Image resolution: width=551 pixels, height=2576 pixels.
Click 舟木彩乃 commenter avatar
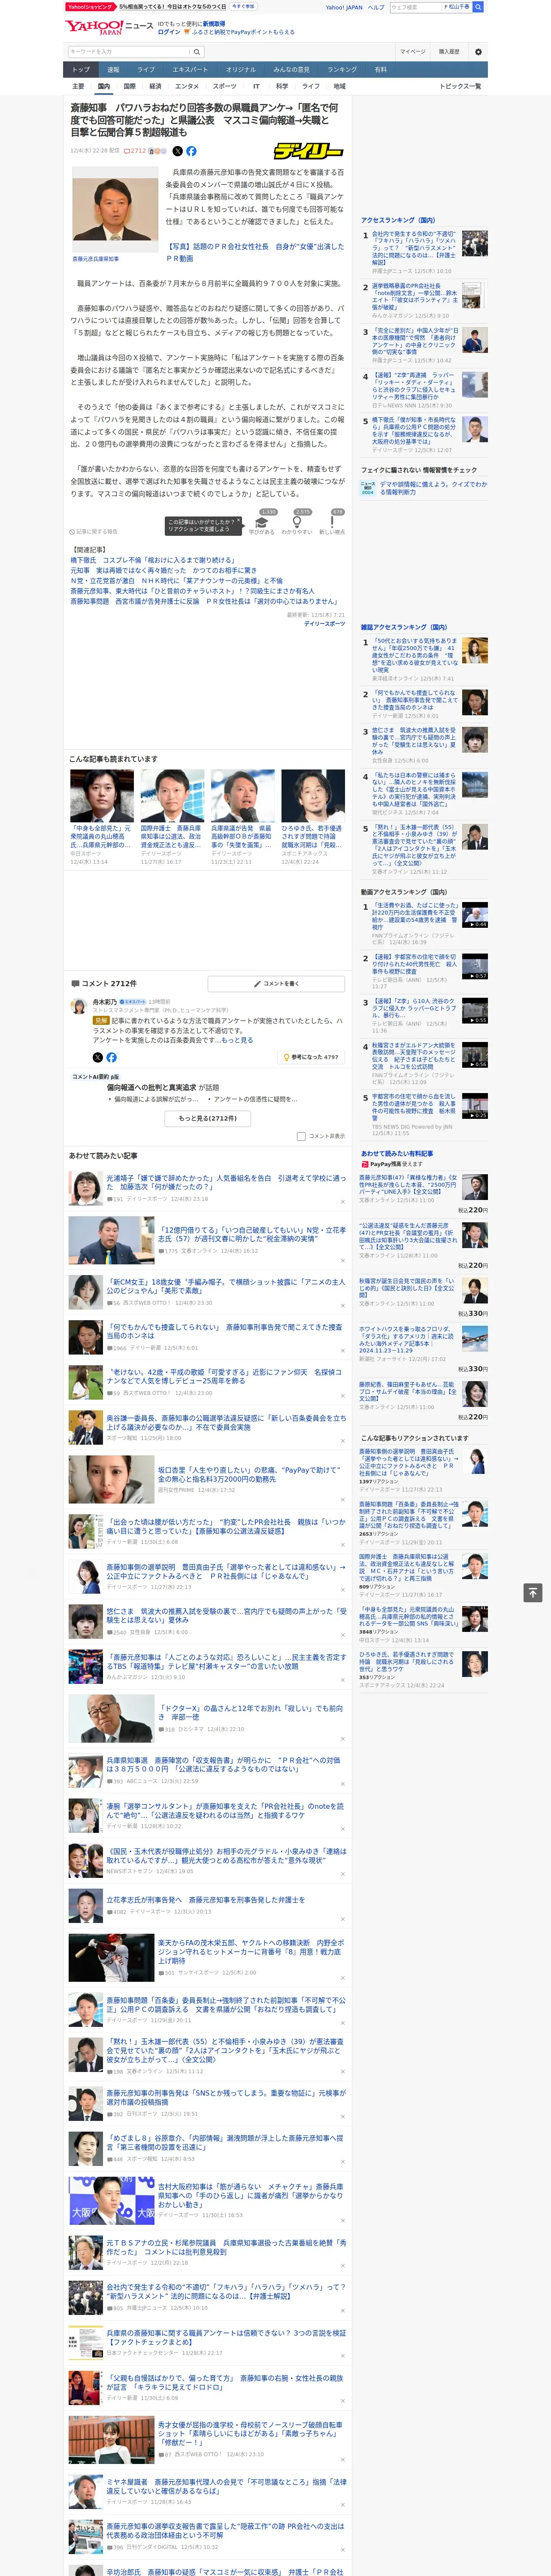click(x=78, y=1005)
